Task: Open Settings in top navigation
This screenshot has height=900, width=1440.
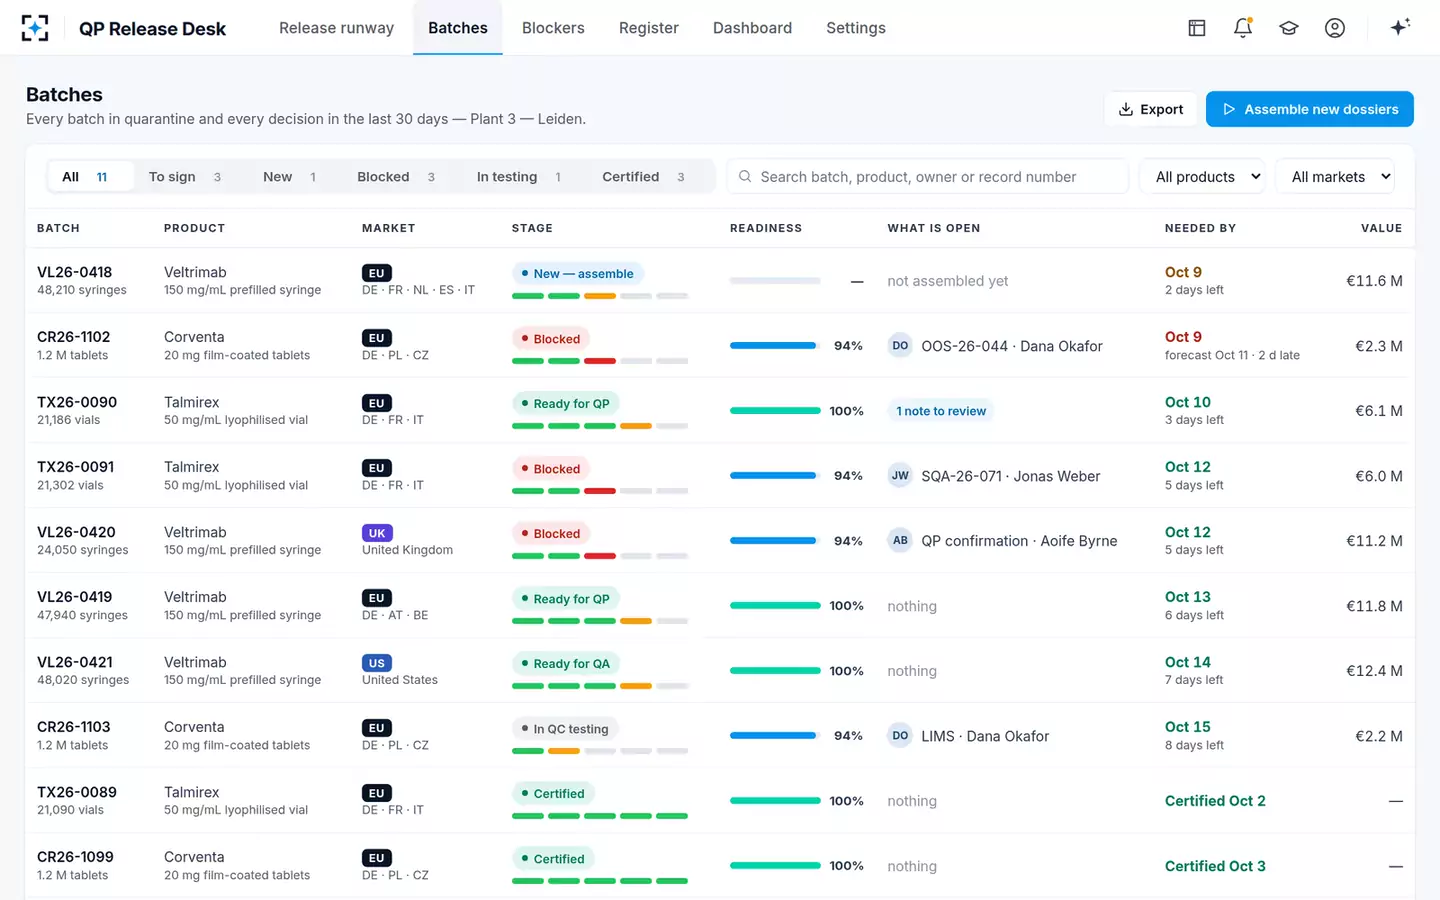Action: point(856,28)
